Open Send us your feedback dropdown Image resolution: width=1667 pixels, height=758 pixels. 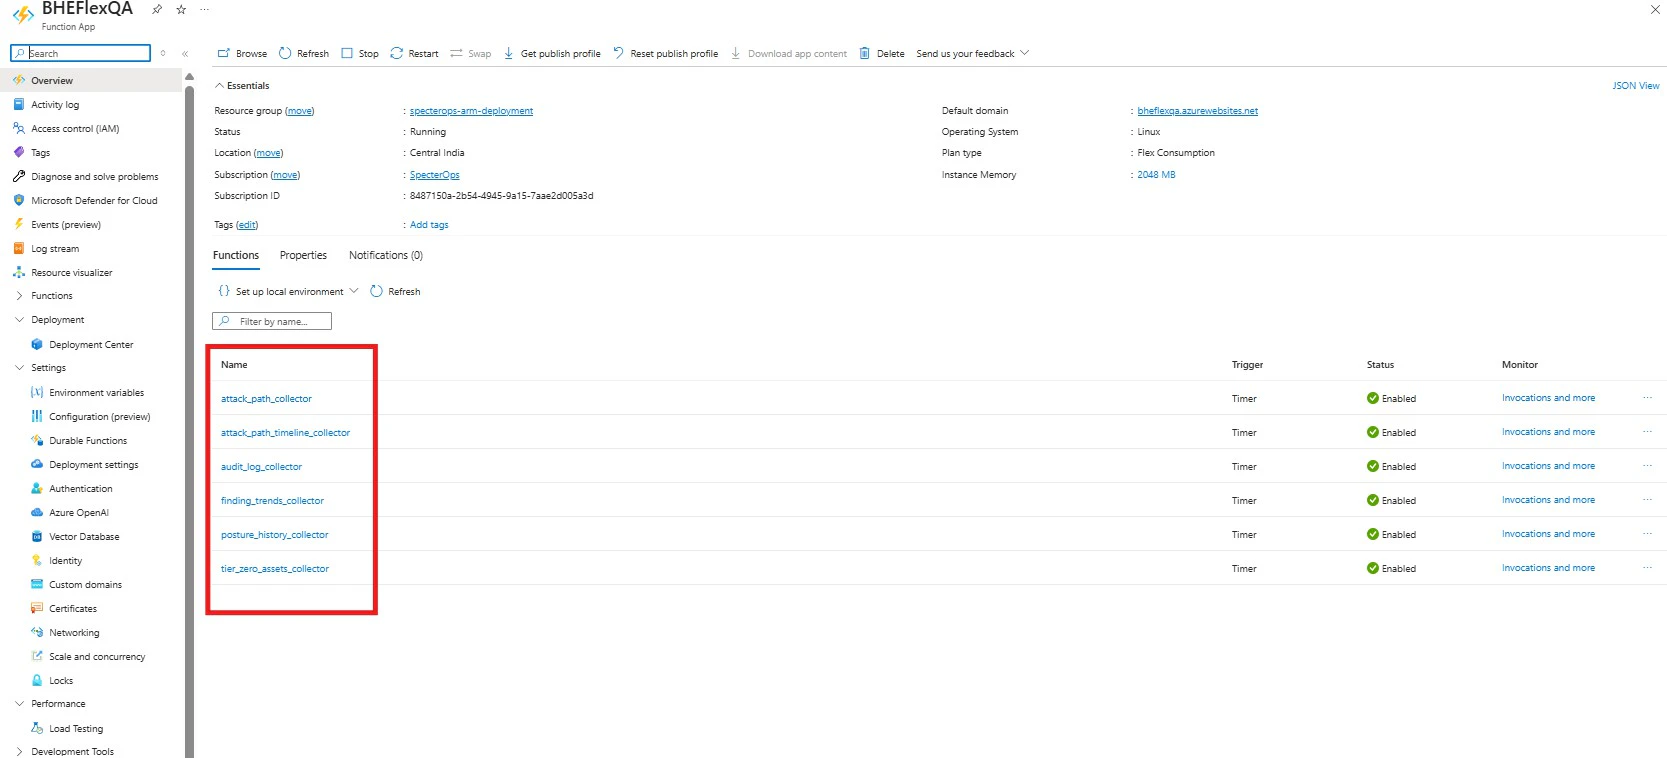pyautogui.click(x=972, y=53)
